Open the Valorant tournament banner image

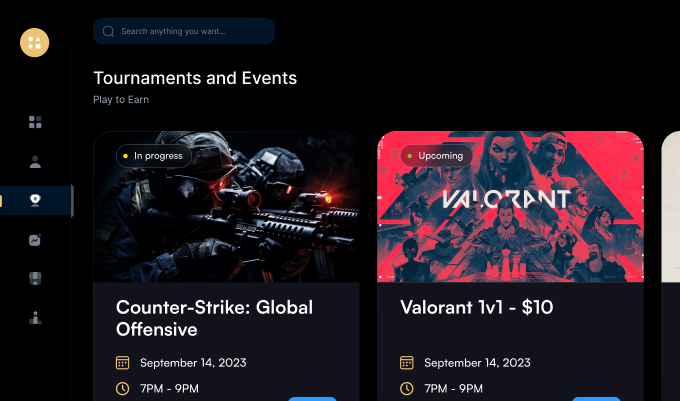pos(510,207)
